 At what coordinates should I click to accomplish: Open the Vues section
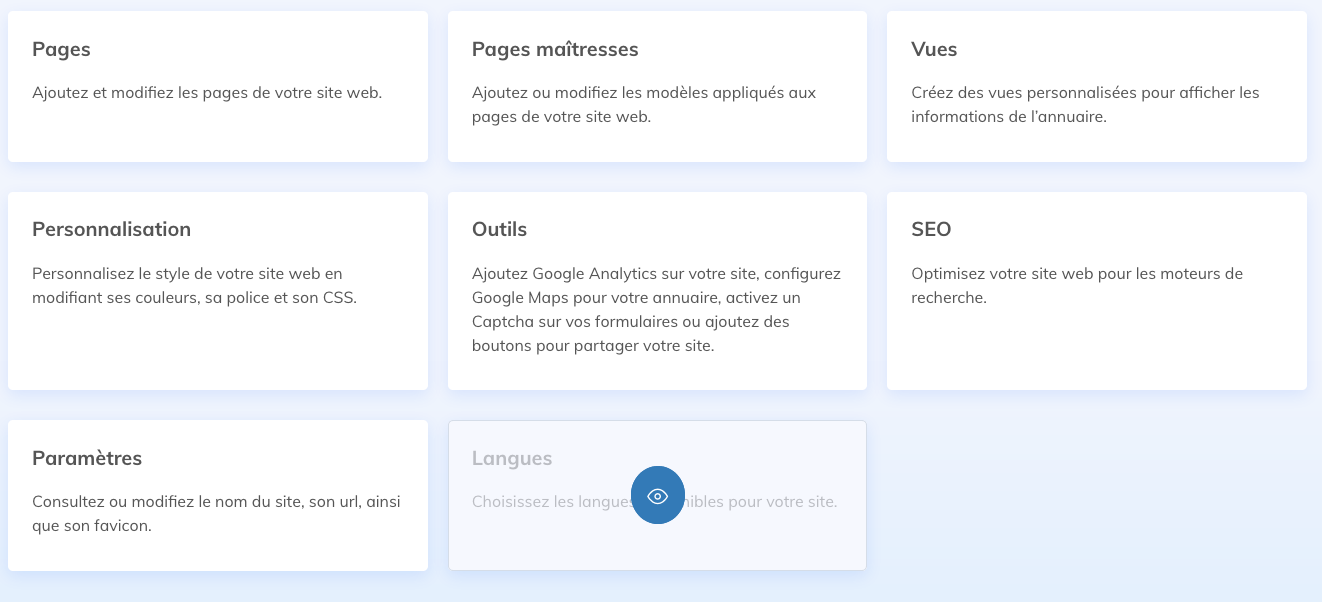(1096, 86)
